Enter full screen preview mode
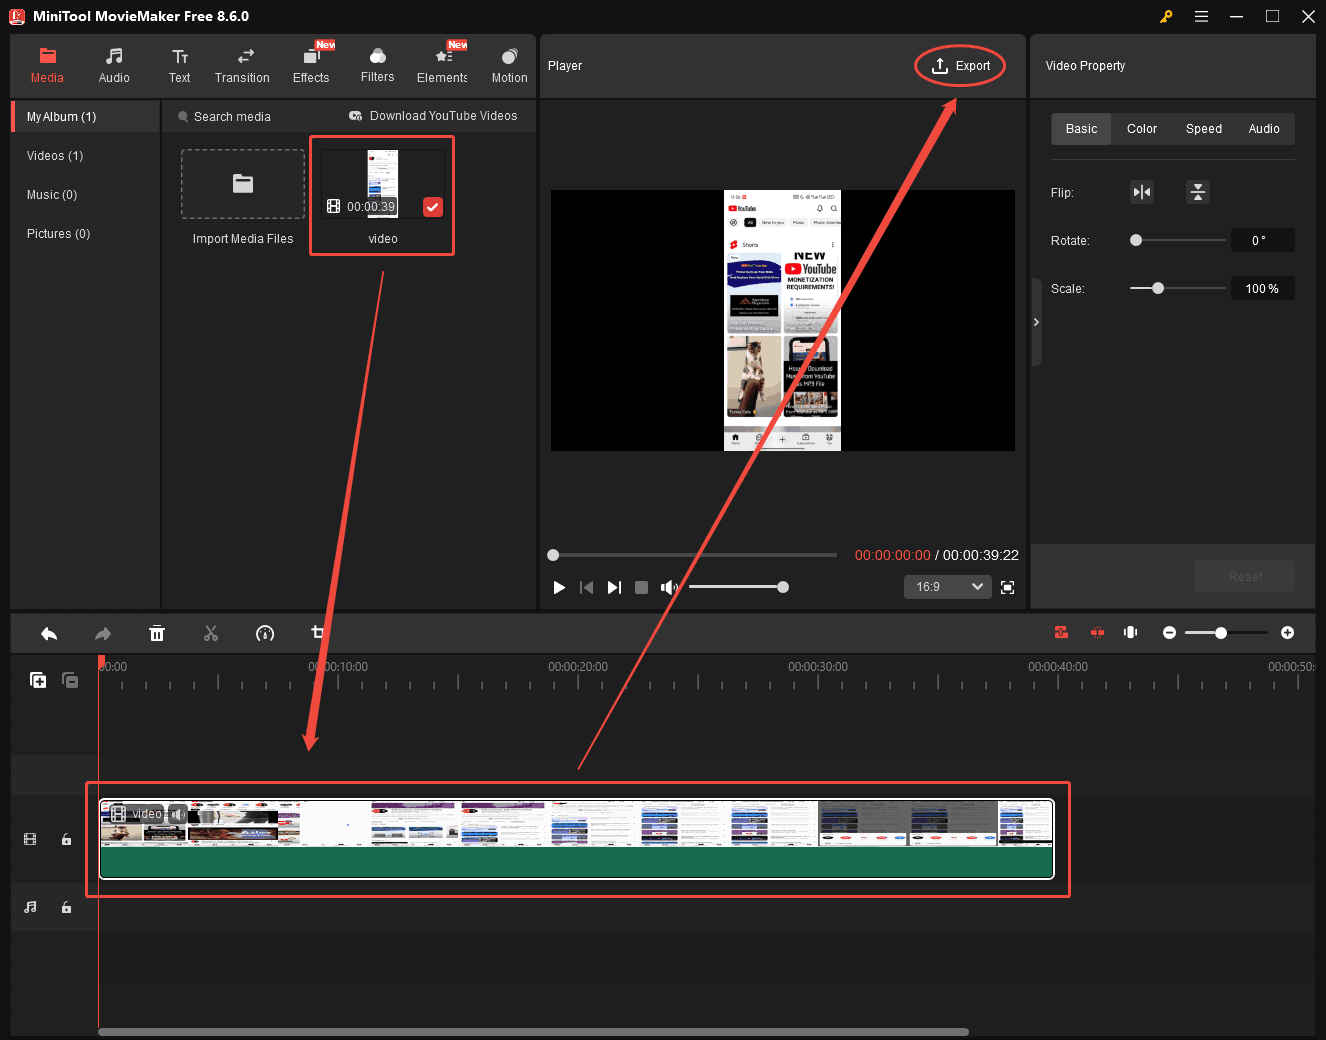Viewport: 1326px width, 1040px height. (1007, 587)
